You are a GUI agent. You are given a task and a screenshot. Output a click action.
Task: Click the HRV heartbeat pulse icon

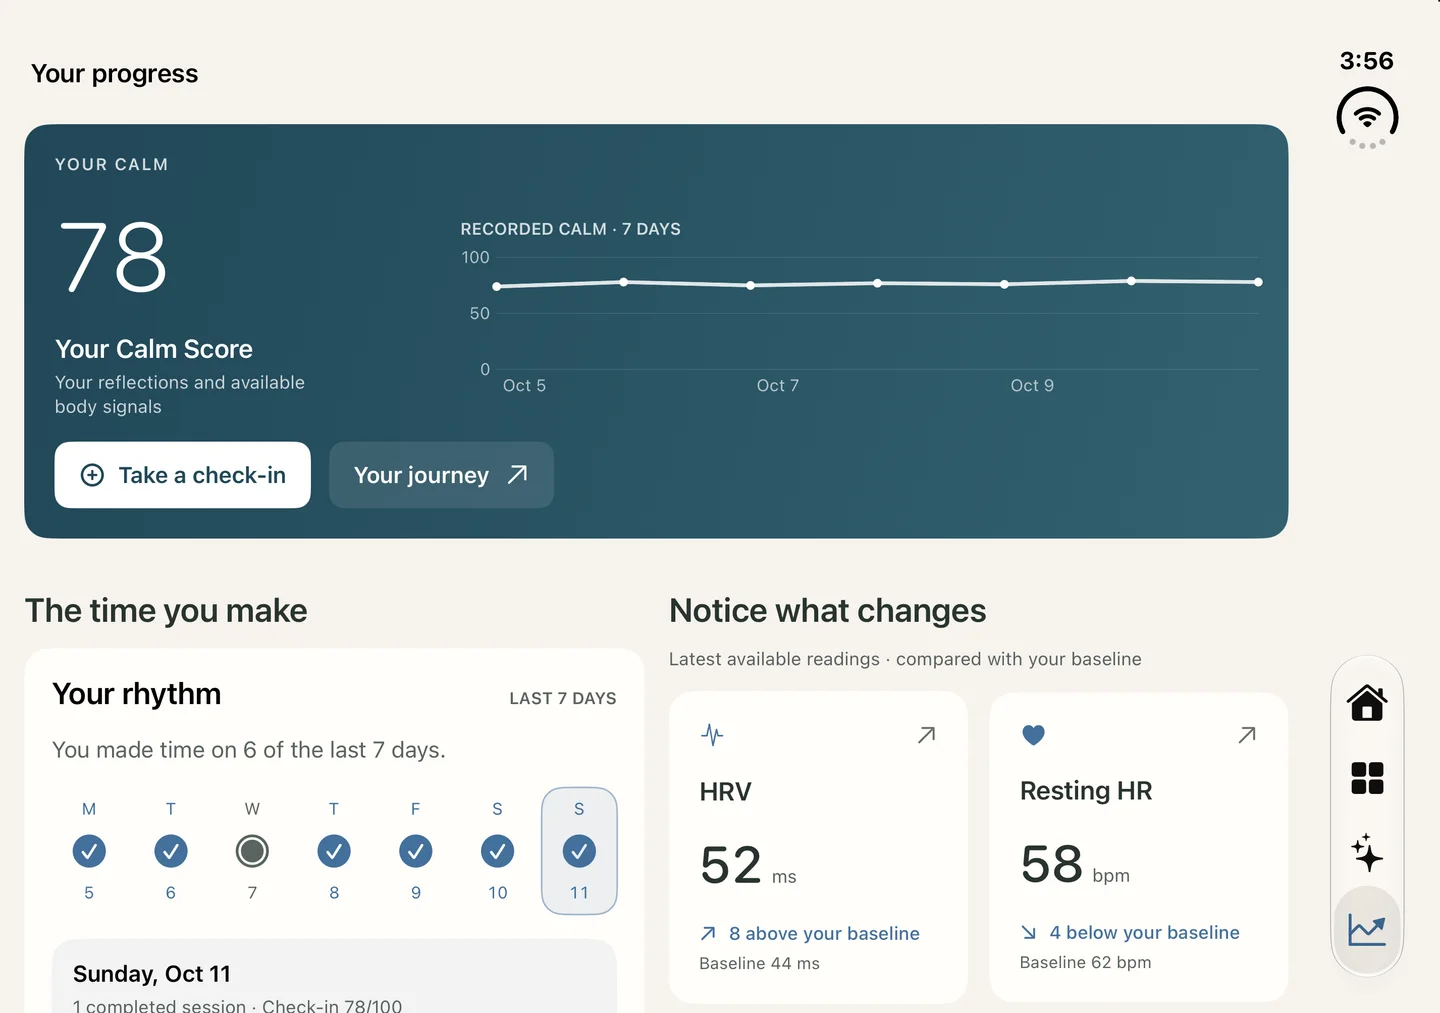[x=712, y=735]
